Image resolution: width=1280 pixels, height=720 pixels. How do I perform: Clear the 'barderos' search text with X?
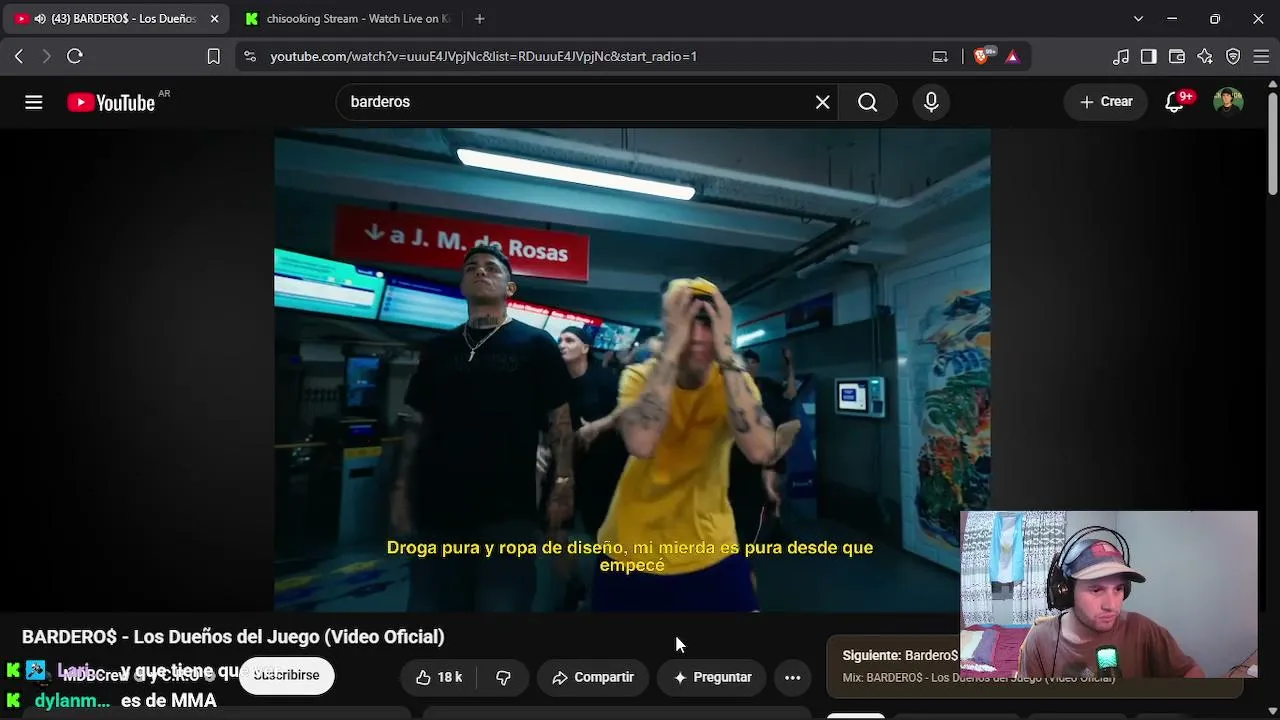[x=822, y=102]
